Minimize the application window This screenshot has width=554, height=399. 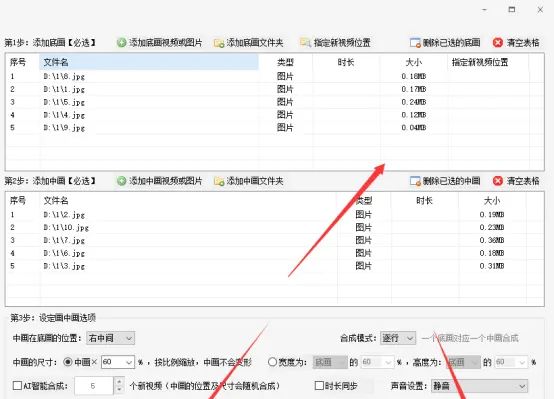pos(485,10)
